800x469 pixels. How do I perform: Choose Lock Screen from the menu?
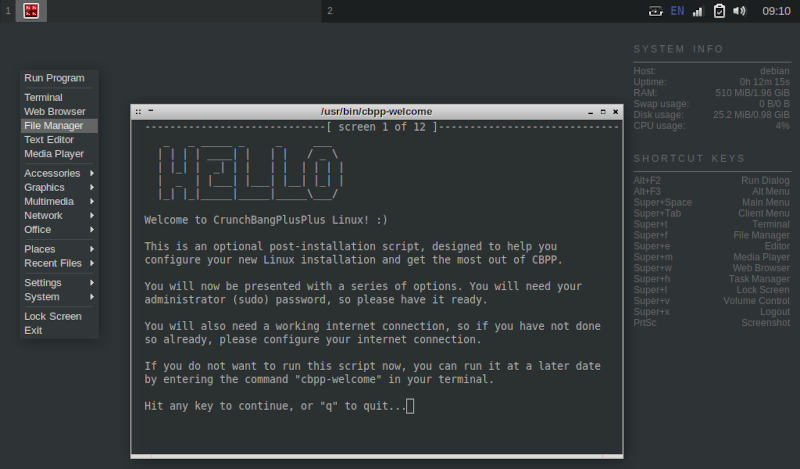(59, 316)
